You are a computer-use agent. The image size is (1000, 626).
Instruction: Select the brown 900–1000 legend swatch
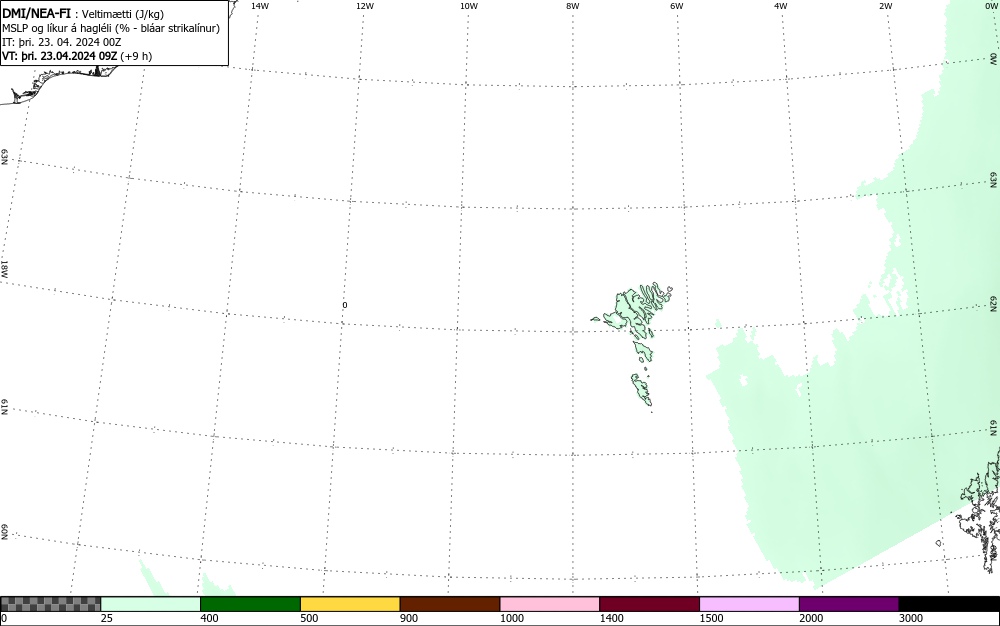pyautogui.click(x=450, y=604)
